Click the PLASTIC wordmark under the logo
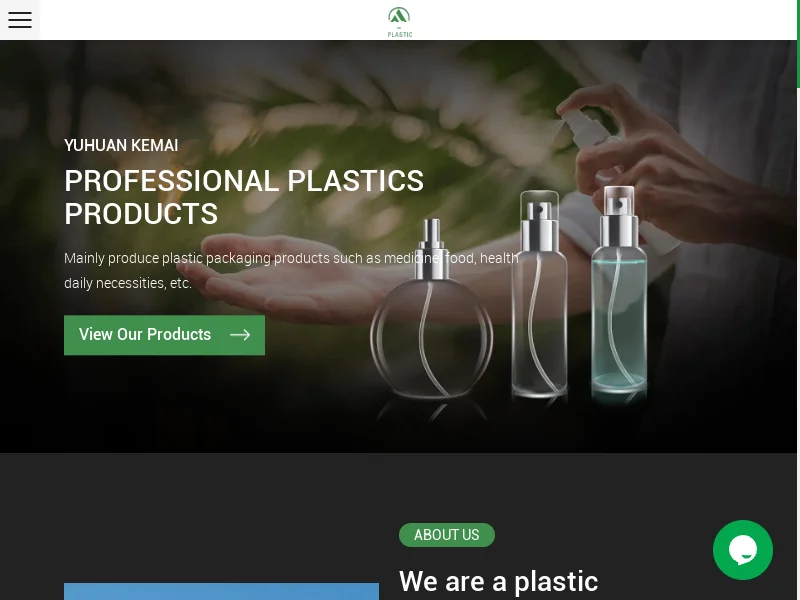Image resolution: width=800 pixels, height=600 pixels. click(x=400, y=35)
